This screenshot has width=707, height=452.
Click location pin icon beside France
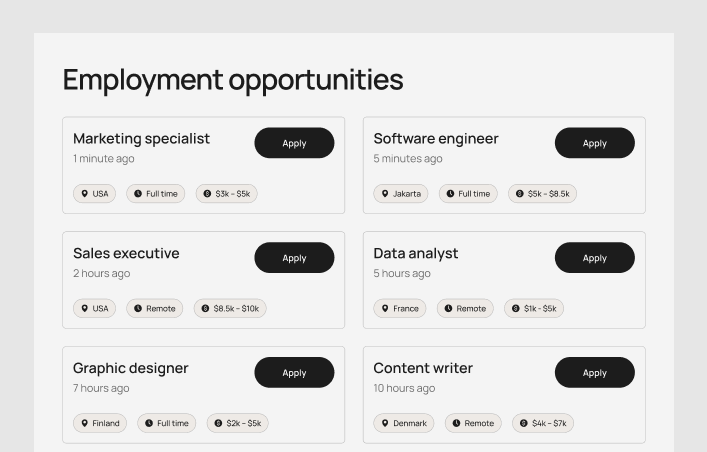385,309
